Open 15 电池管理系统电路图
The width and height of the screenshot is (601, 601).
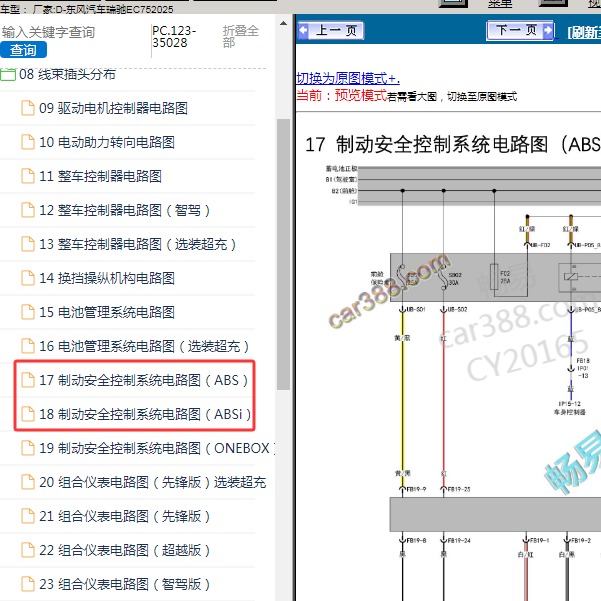click(x=107, y=312)
